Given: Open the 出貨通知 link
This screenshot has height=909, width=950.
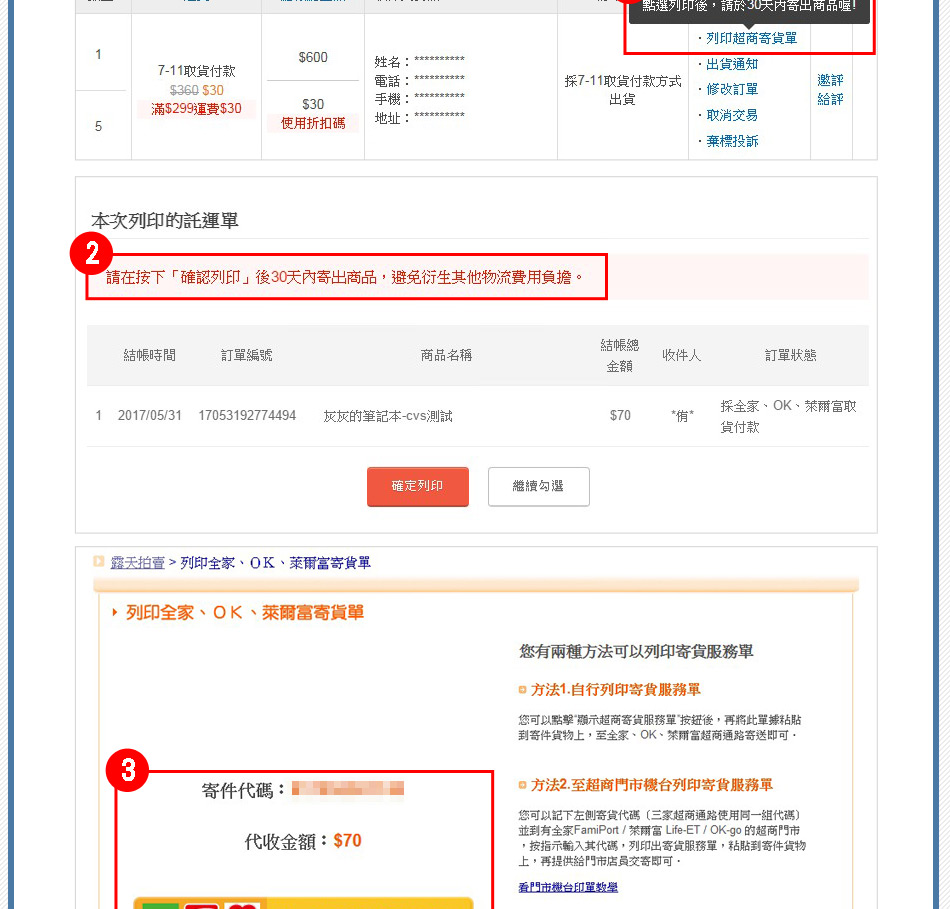Looking at the screenshot, I should [x=732, y=64].
